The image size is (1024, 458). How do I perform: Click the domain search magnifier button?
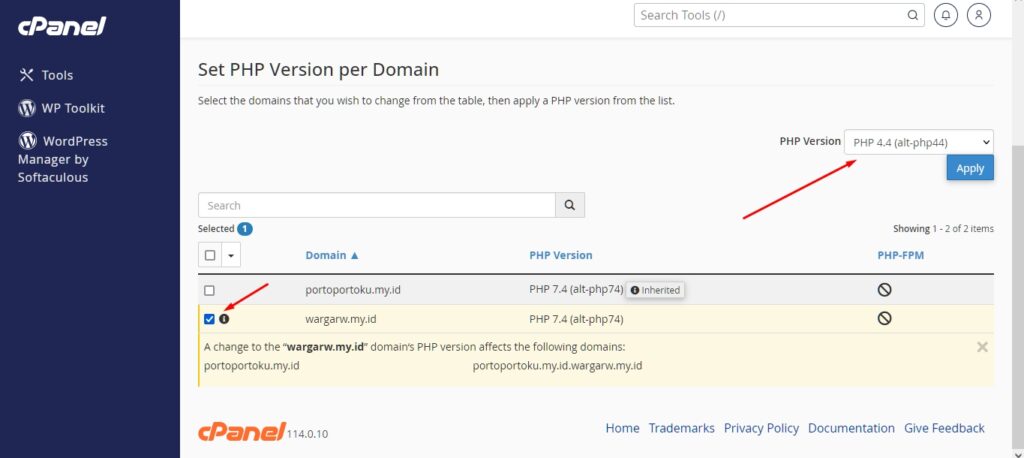(570, 205)
